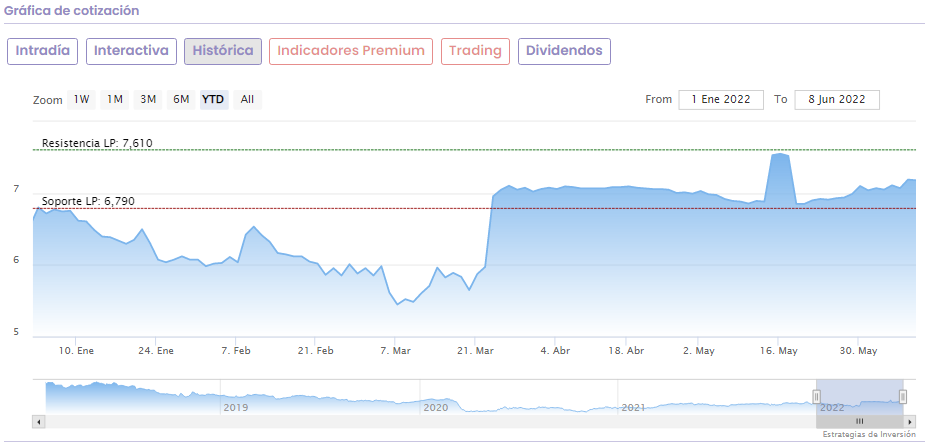Set zoom range to 1W
Image resolution: width=930 pixels, height=448 pixels.
81,99
